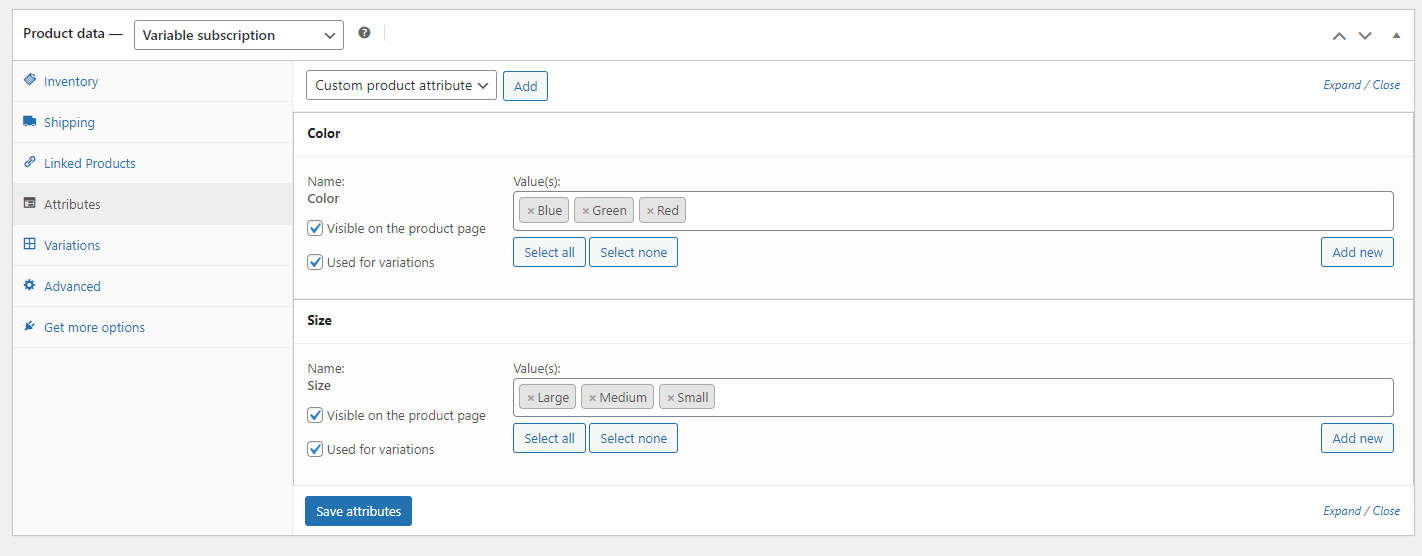Click the help question mark icon
This screenshot has width=1422, height=556.
[x=364, y=33]
